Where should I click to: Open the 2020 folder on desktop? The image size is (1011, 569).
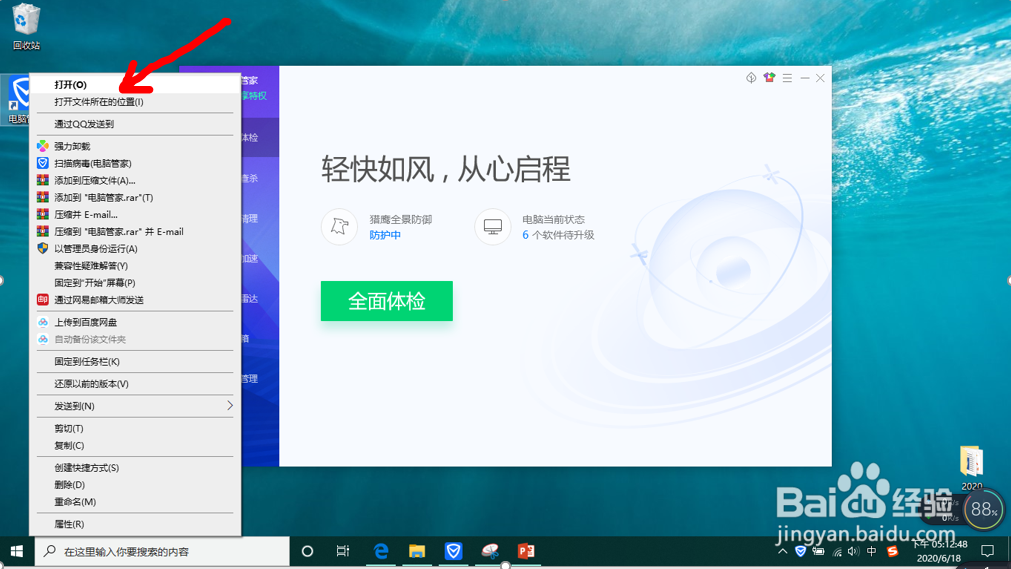pyautogui.click(x=972, y=468)
